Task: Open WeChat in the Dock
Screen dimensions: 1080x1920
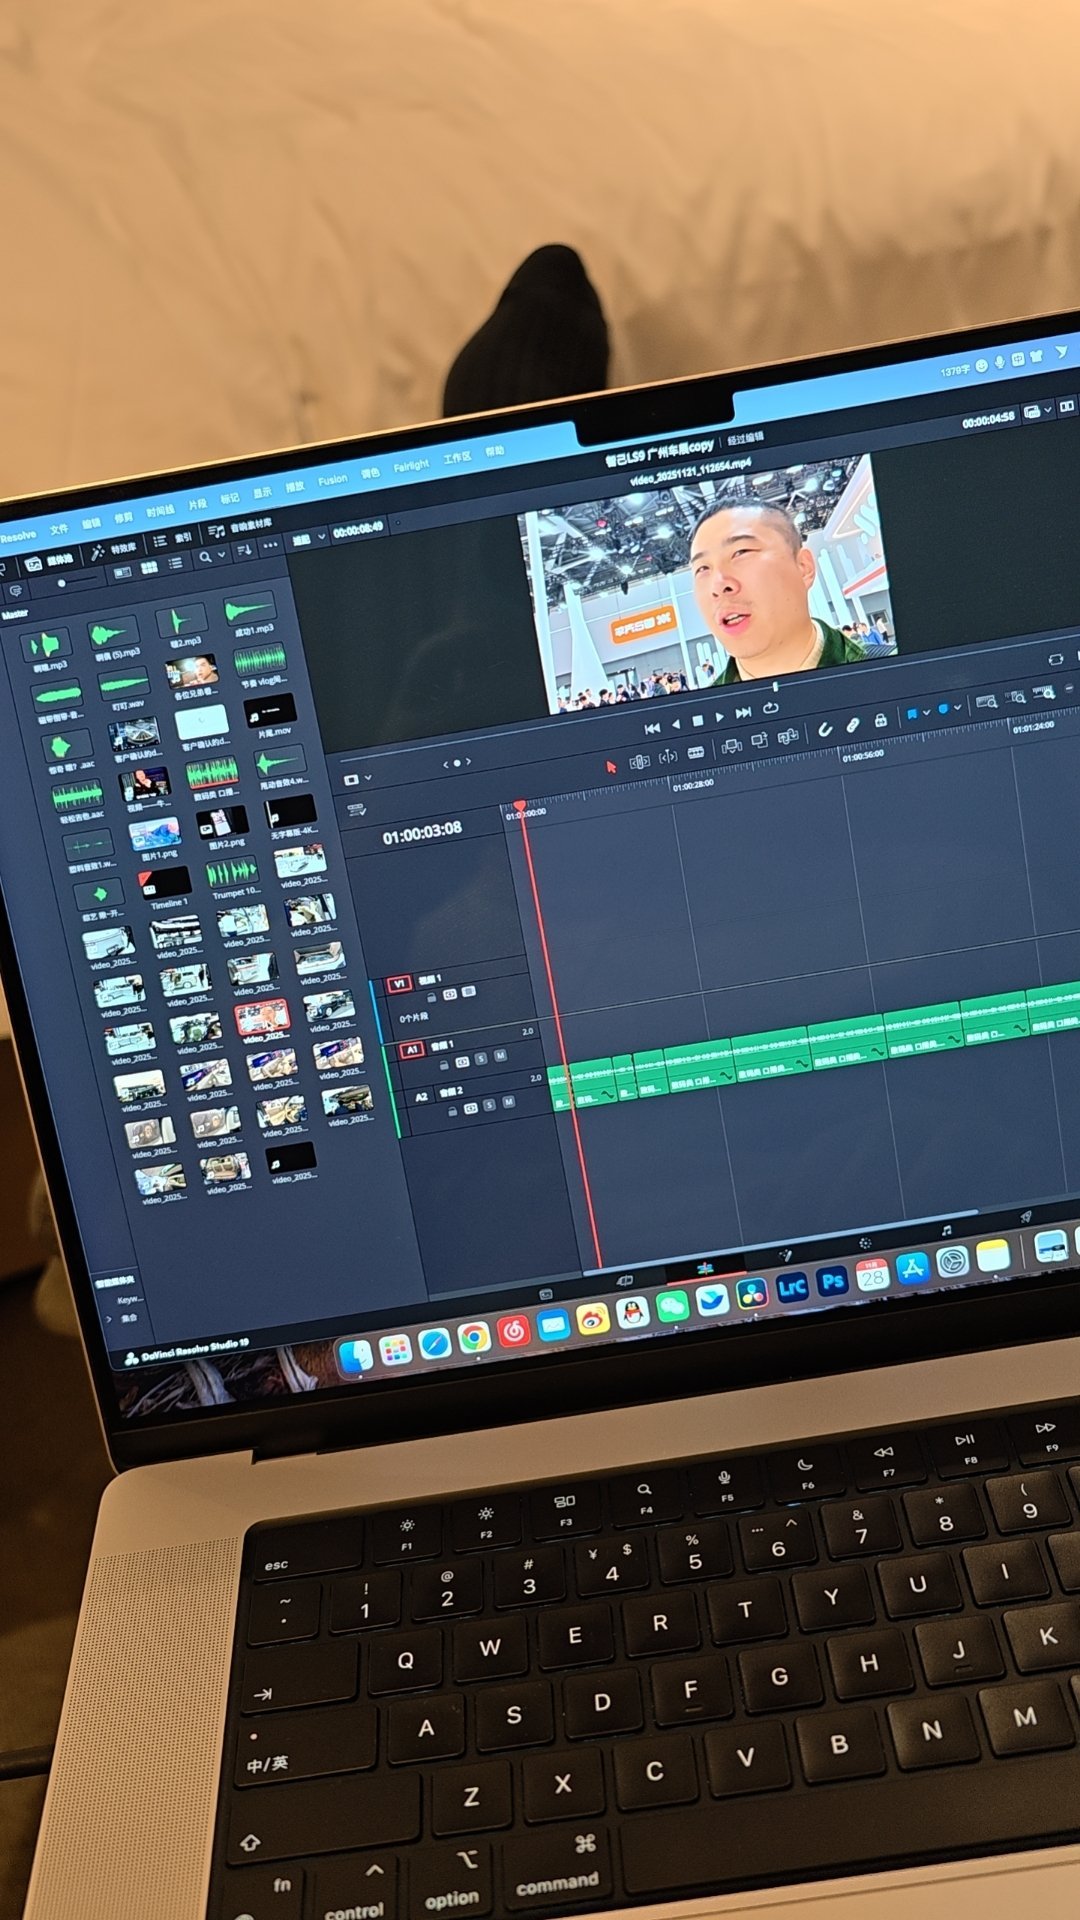Action: pos(672,1305)
